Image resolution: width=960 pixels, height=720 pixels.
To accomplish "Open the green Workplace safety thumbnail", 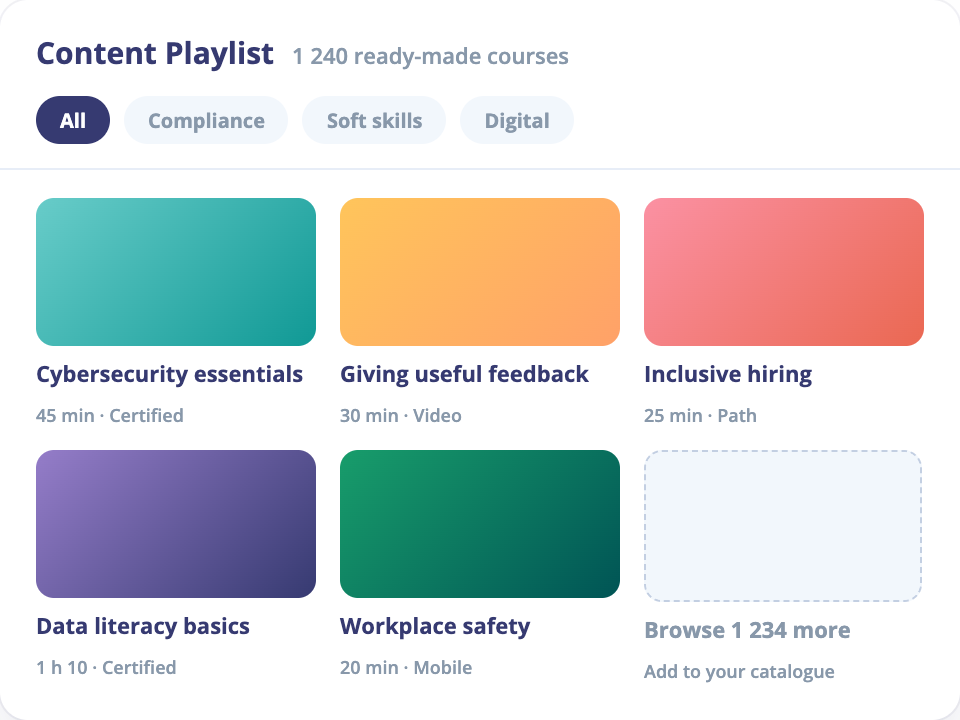I will (480, 524).
